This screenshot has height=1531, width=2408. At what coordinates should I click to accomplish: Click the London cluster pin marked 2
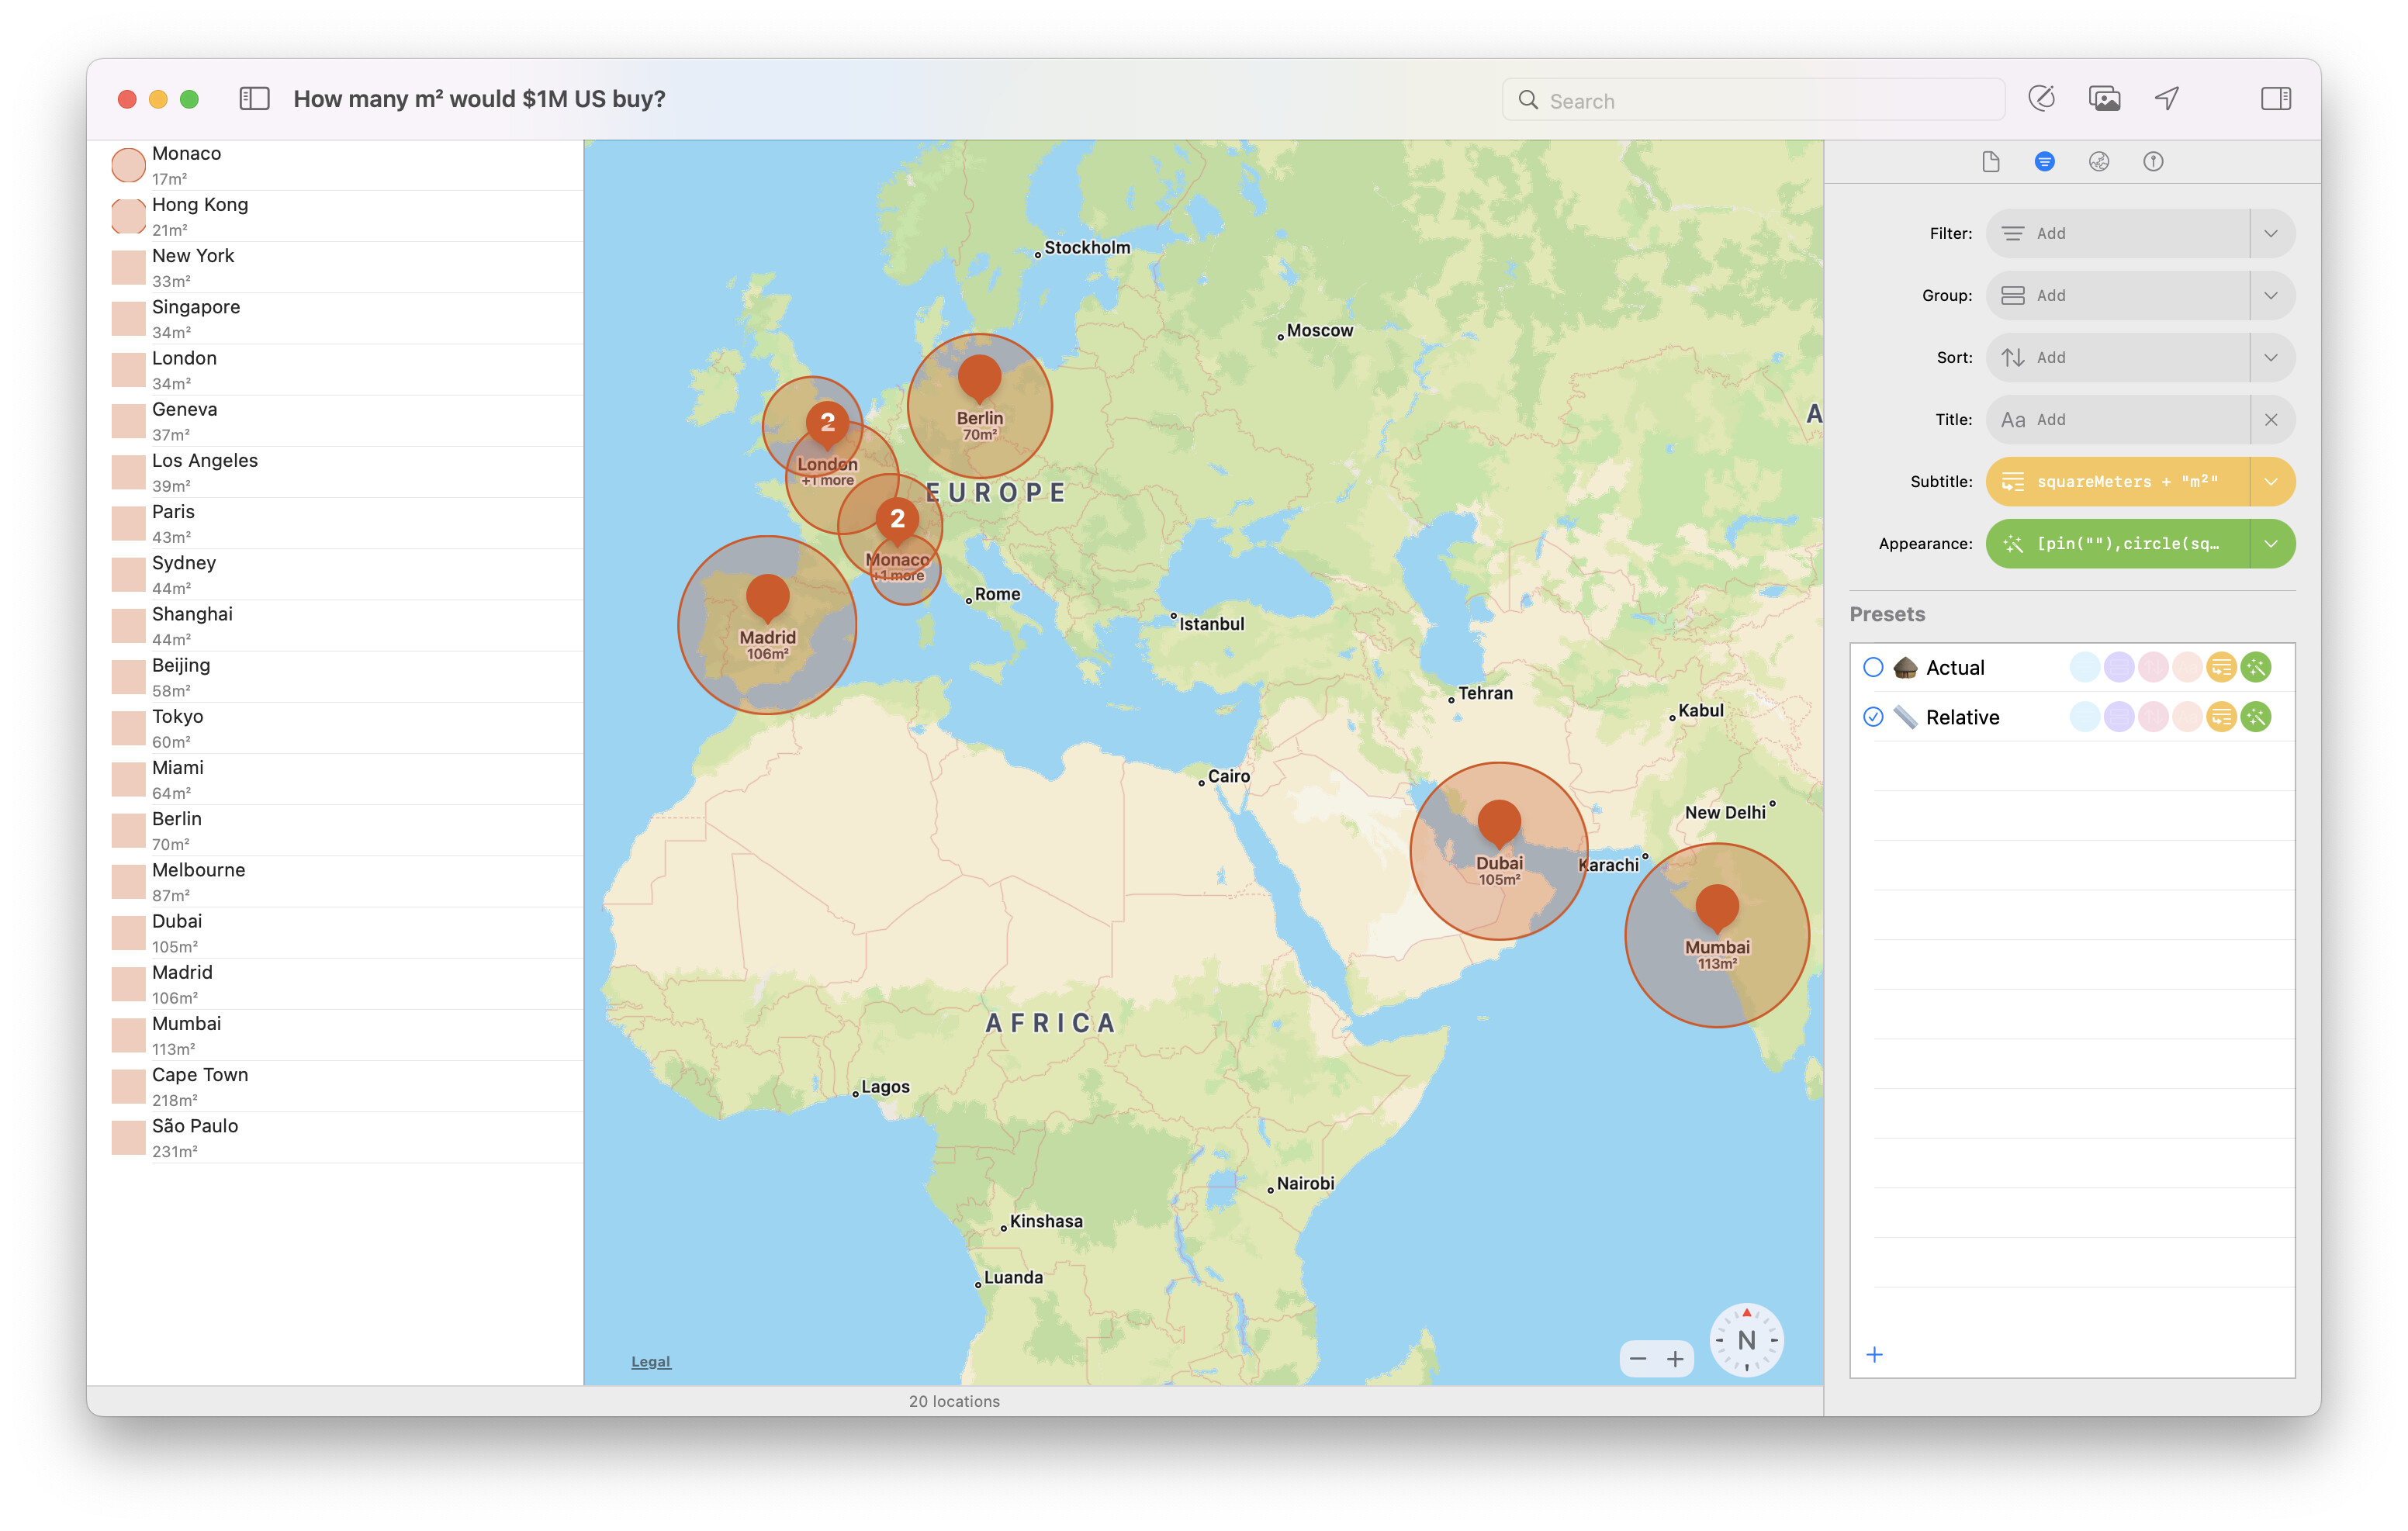pos(827,424)
